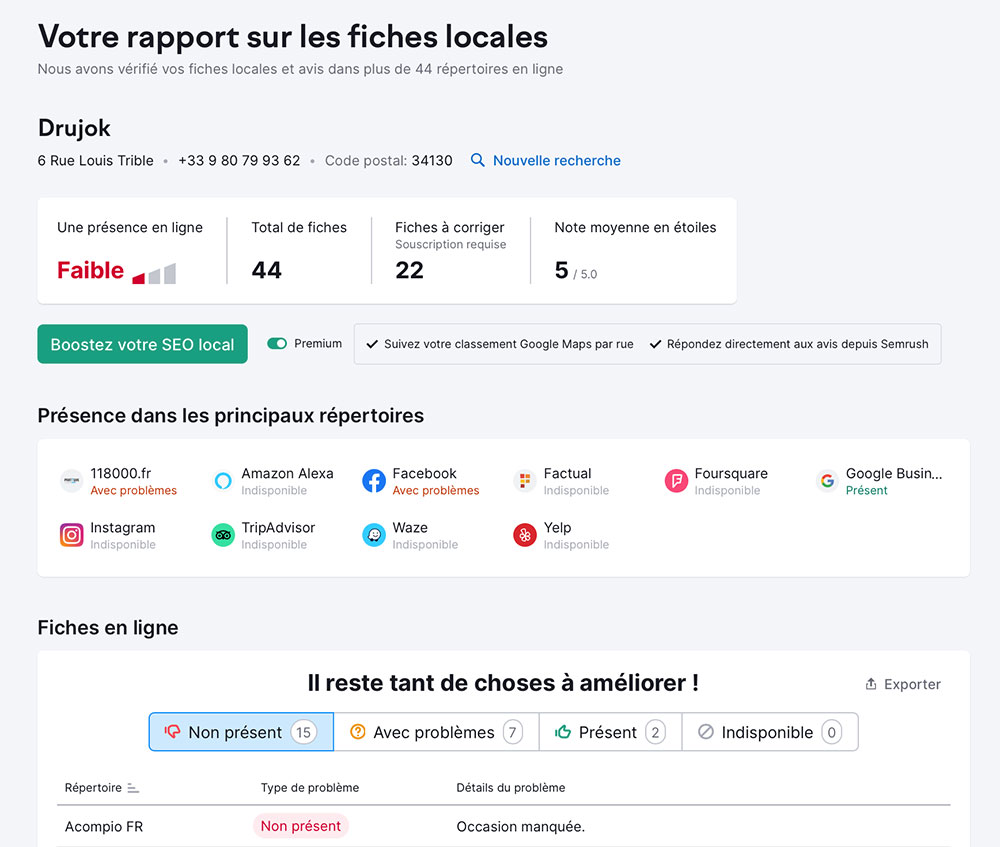Click the Yelp directory name

click(557, 527)
